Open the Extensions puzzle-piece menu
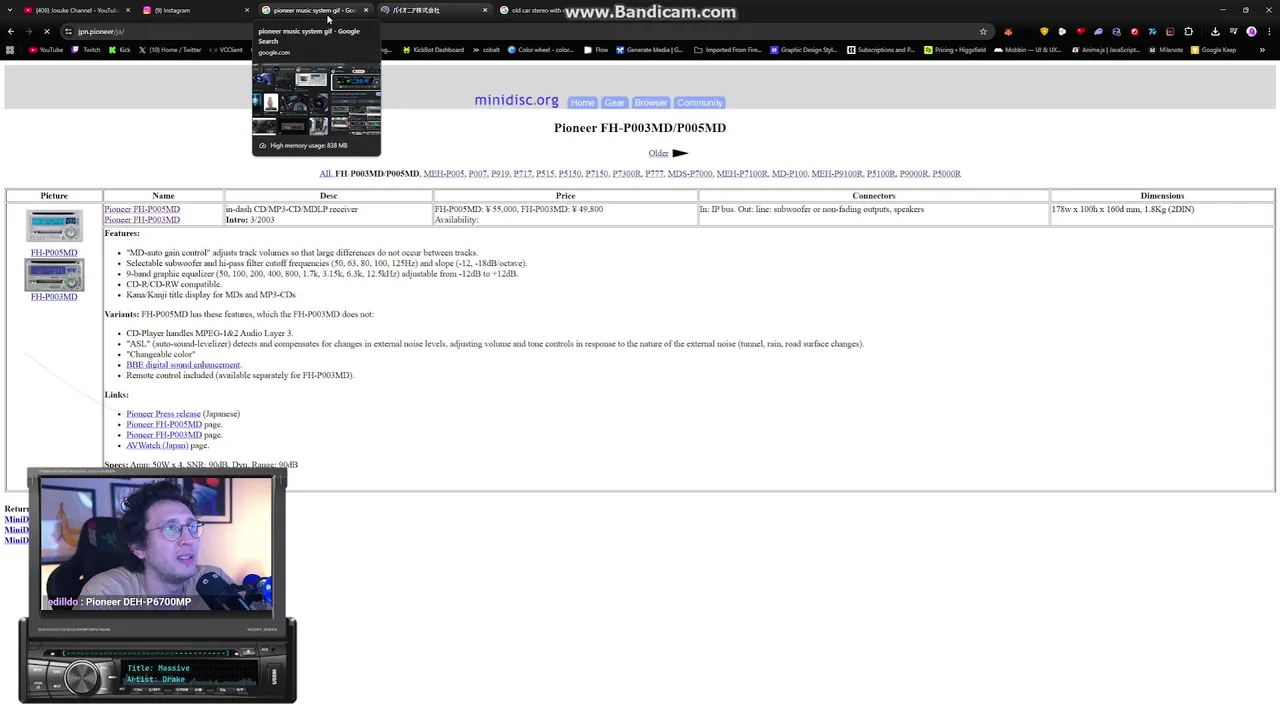The height and width of the screenshot is (720, 1280). click(x=1188, y=31)
